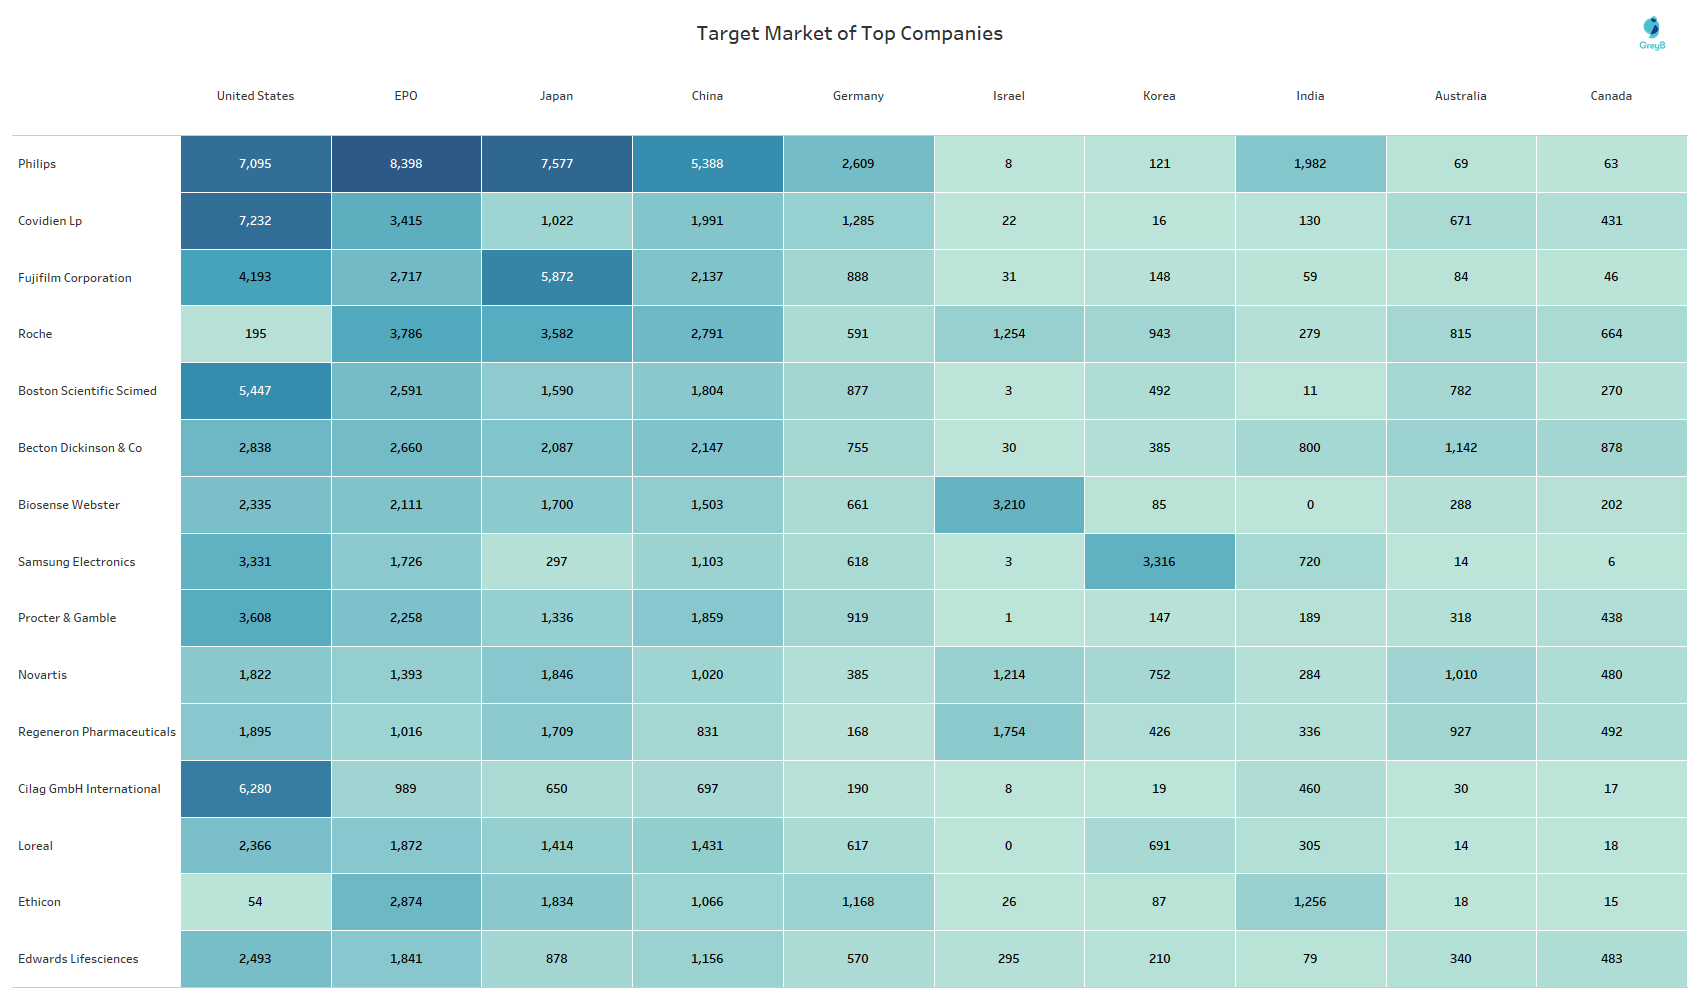Click Roche United States cell showing 195
Screen dimensions: 1700x1000
coord(255,334)
